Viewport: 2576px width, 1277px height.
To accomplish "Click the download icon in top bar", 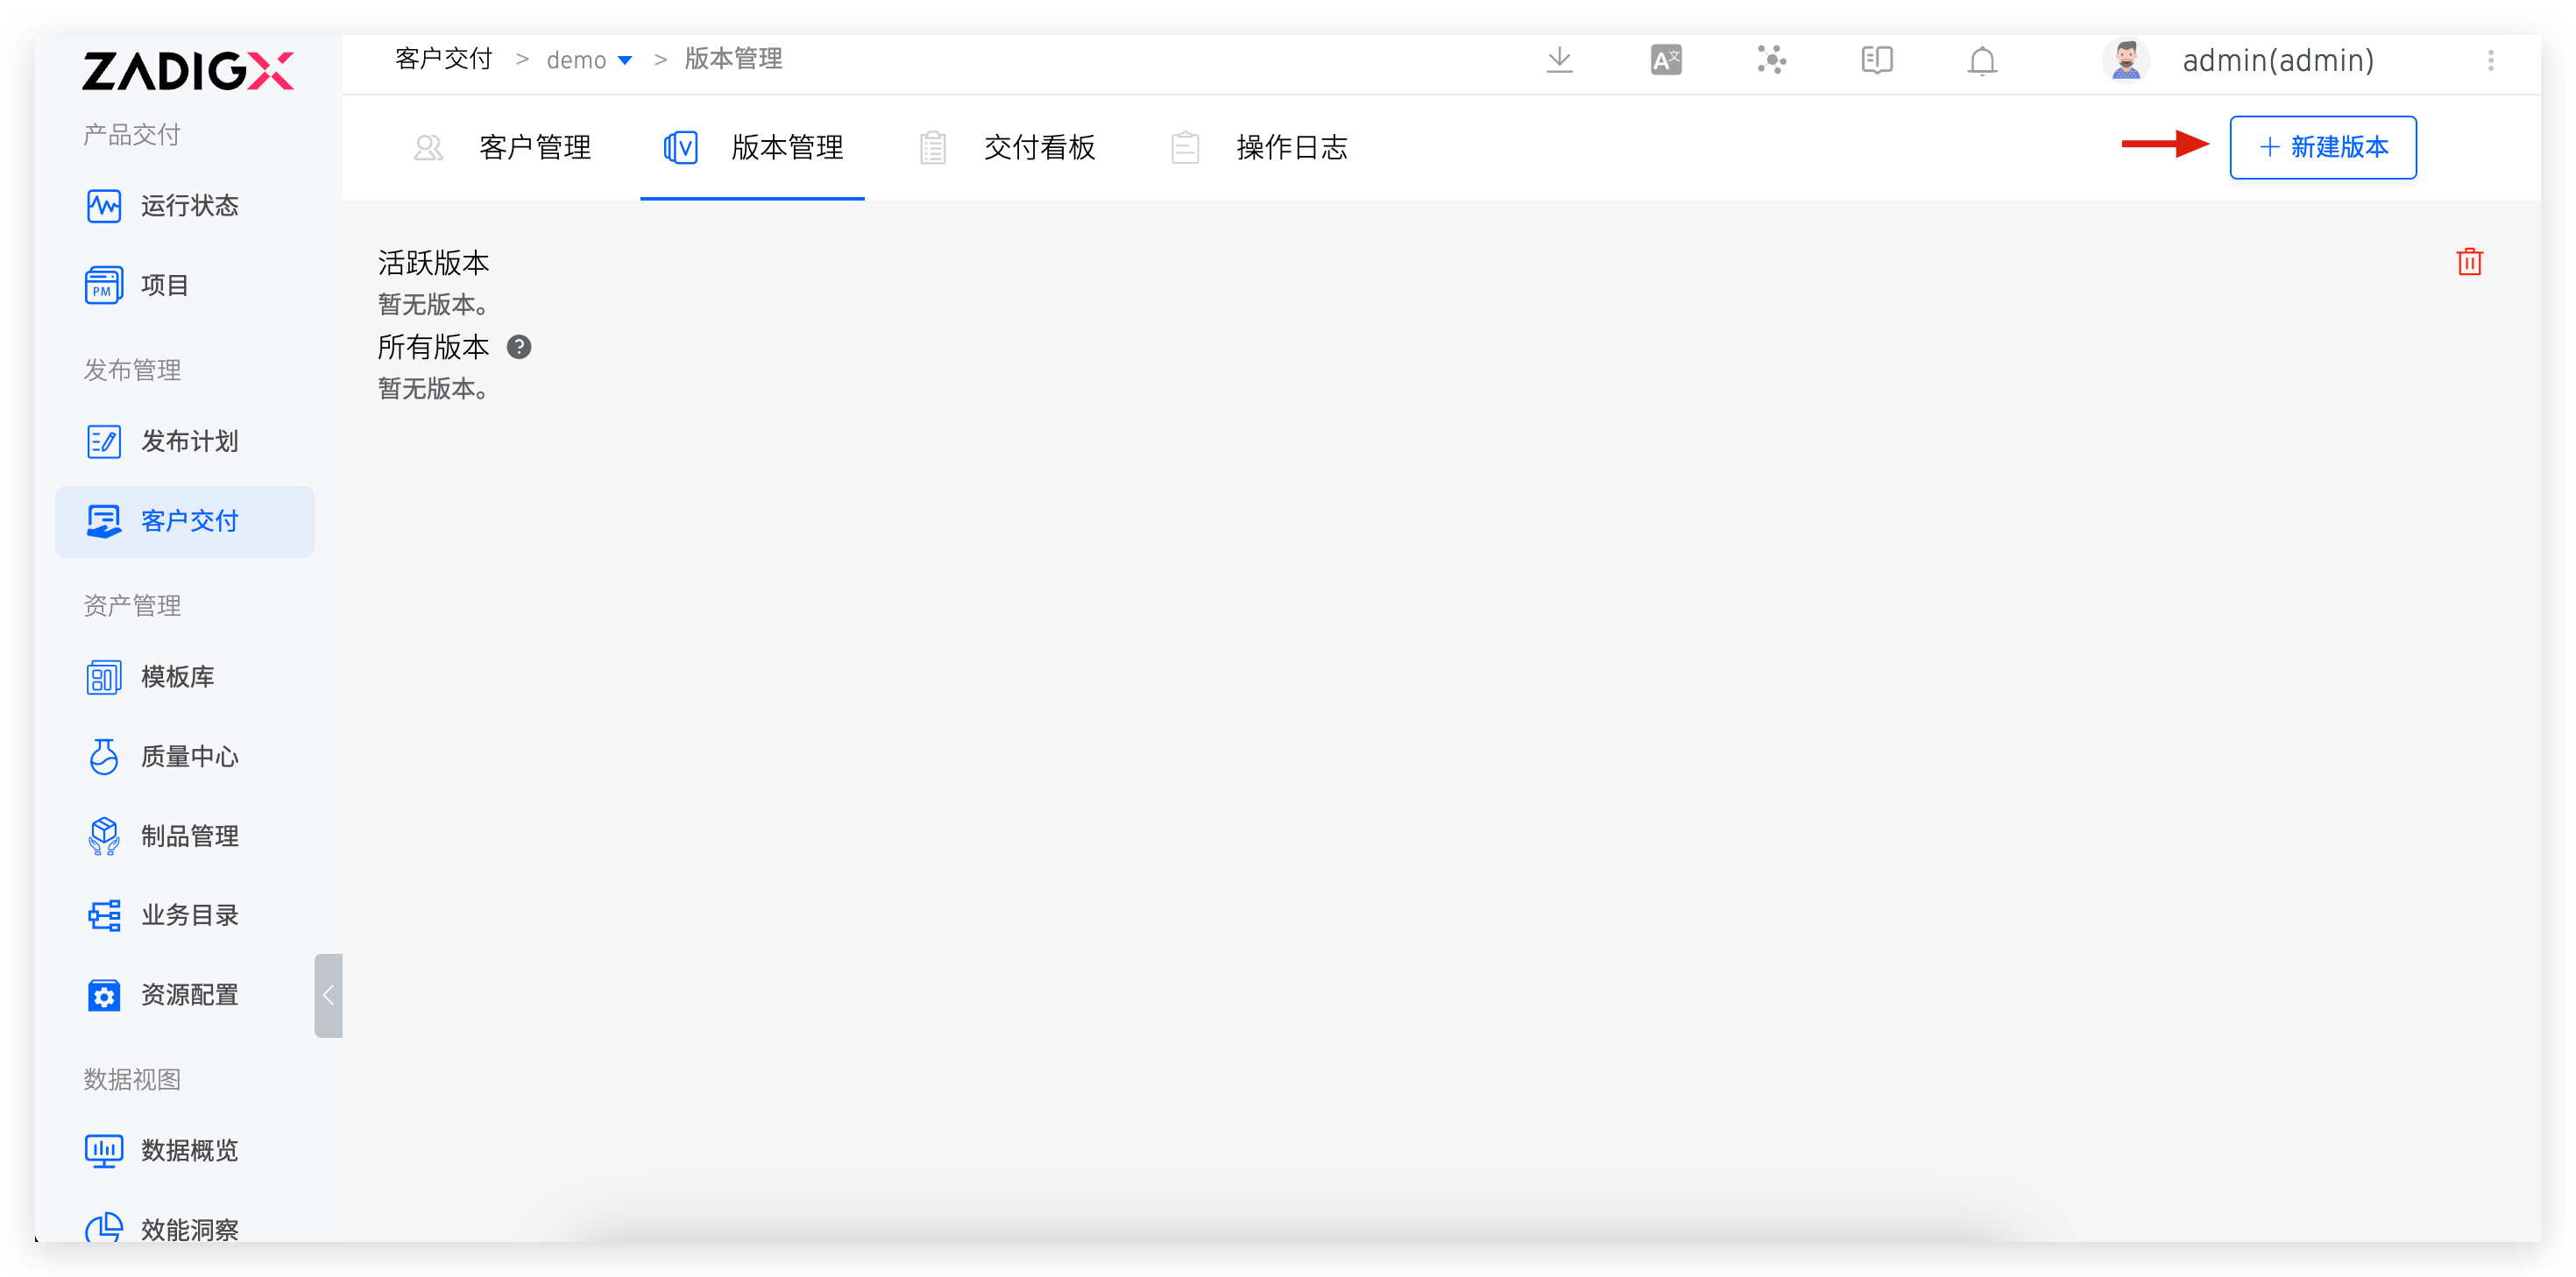I will [x=1559, y=61].
